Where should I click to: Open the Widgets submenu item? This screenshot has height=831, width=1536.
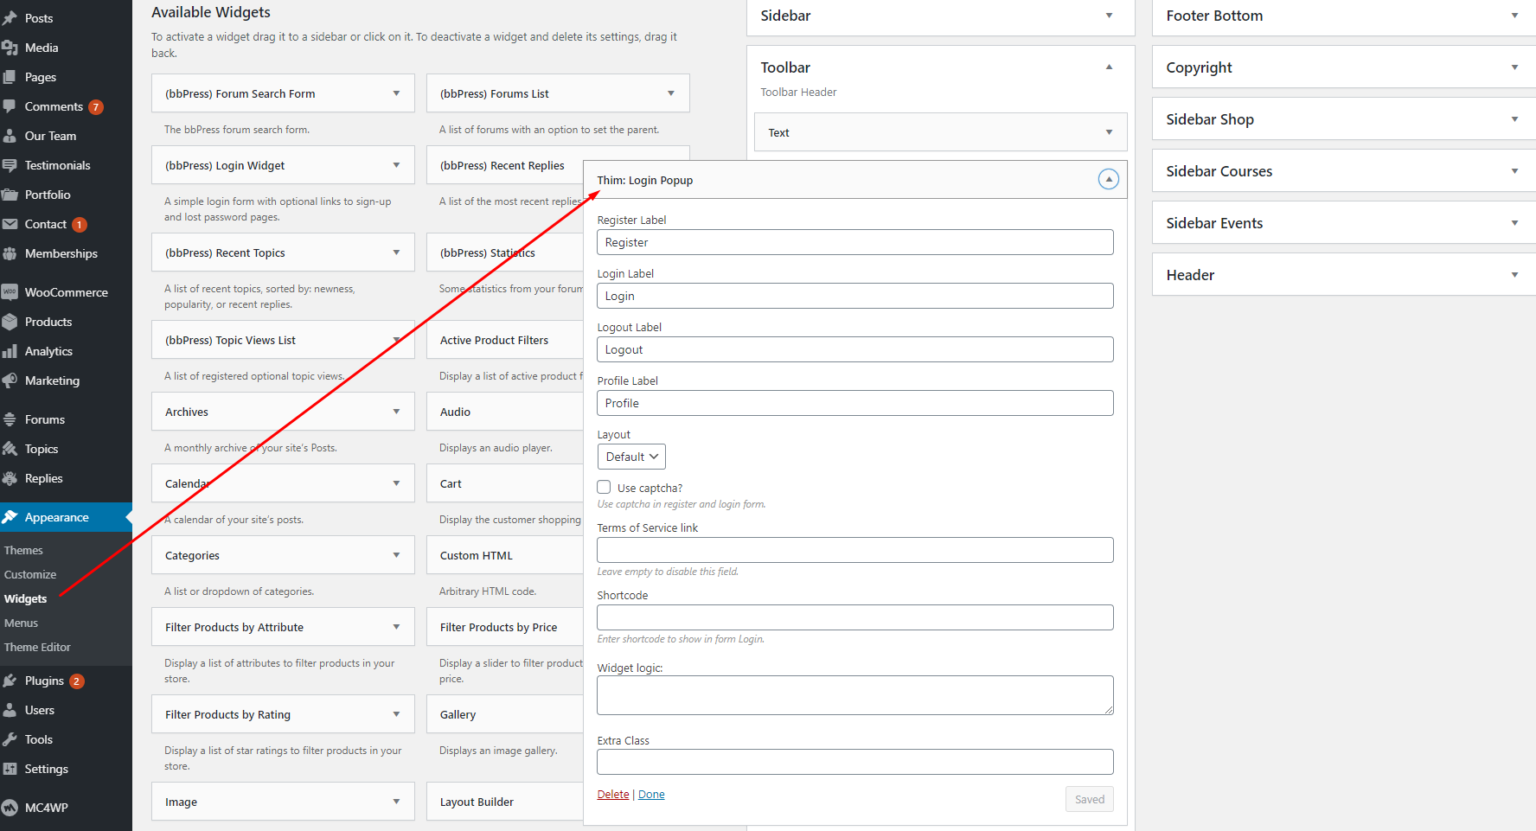[x=25, y=598]
